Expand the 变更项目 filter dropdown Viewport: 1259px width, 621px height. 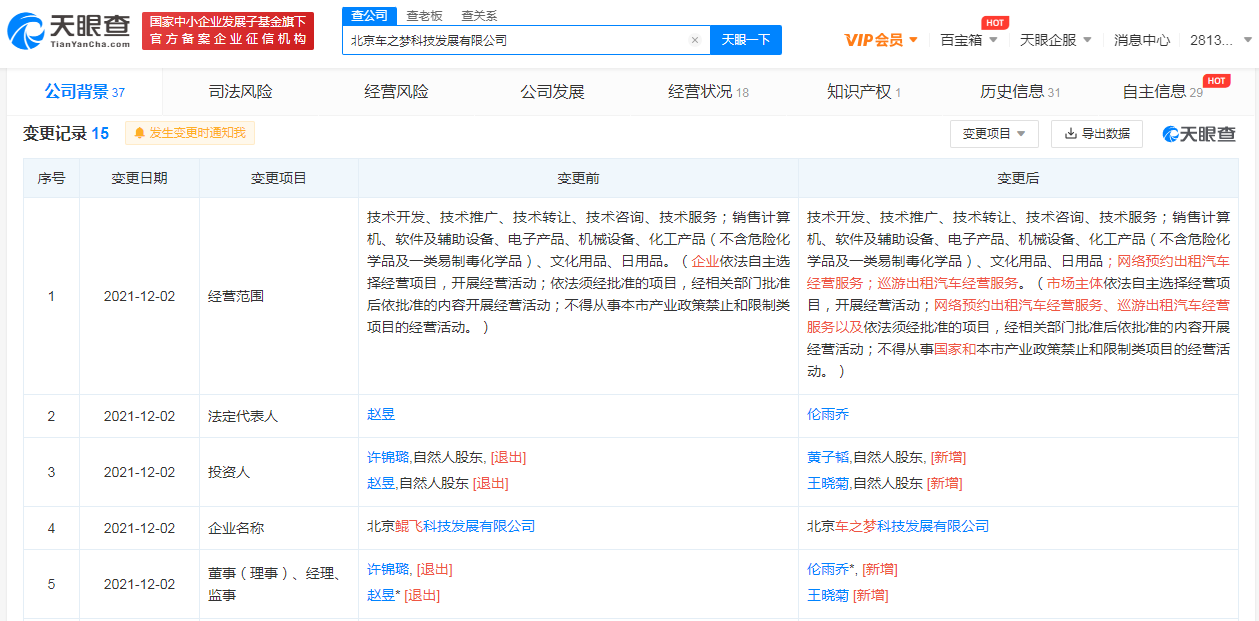[994, 133]
